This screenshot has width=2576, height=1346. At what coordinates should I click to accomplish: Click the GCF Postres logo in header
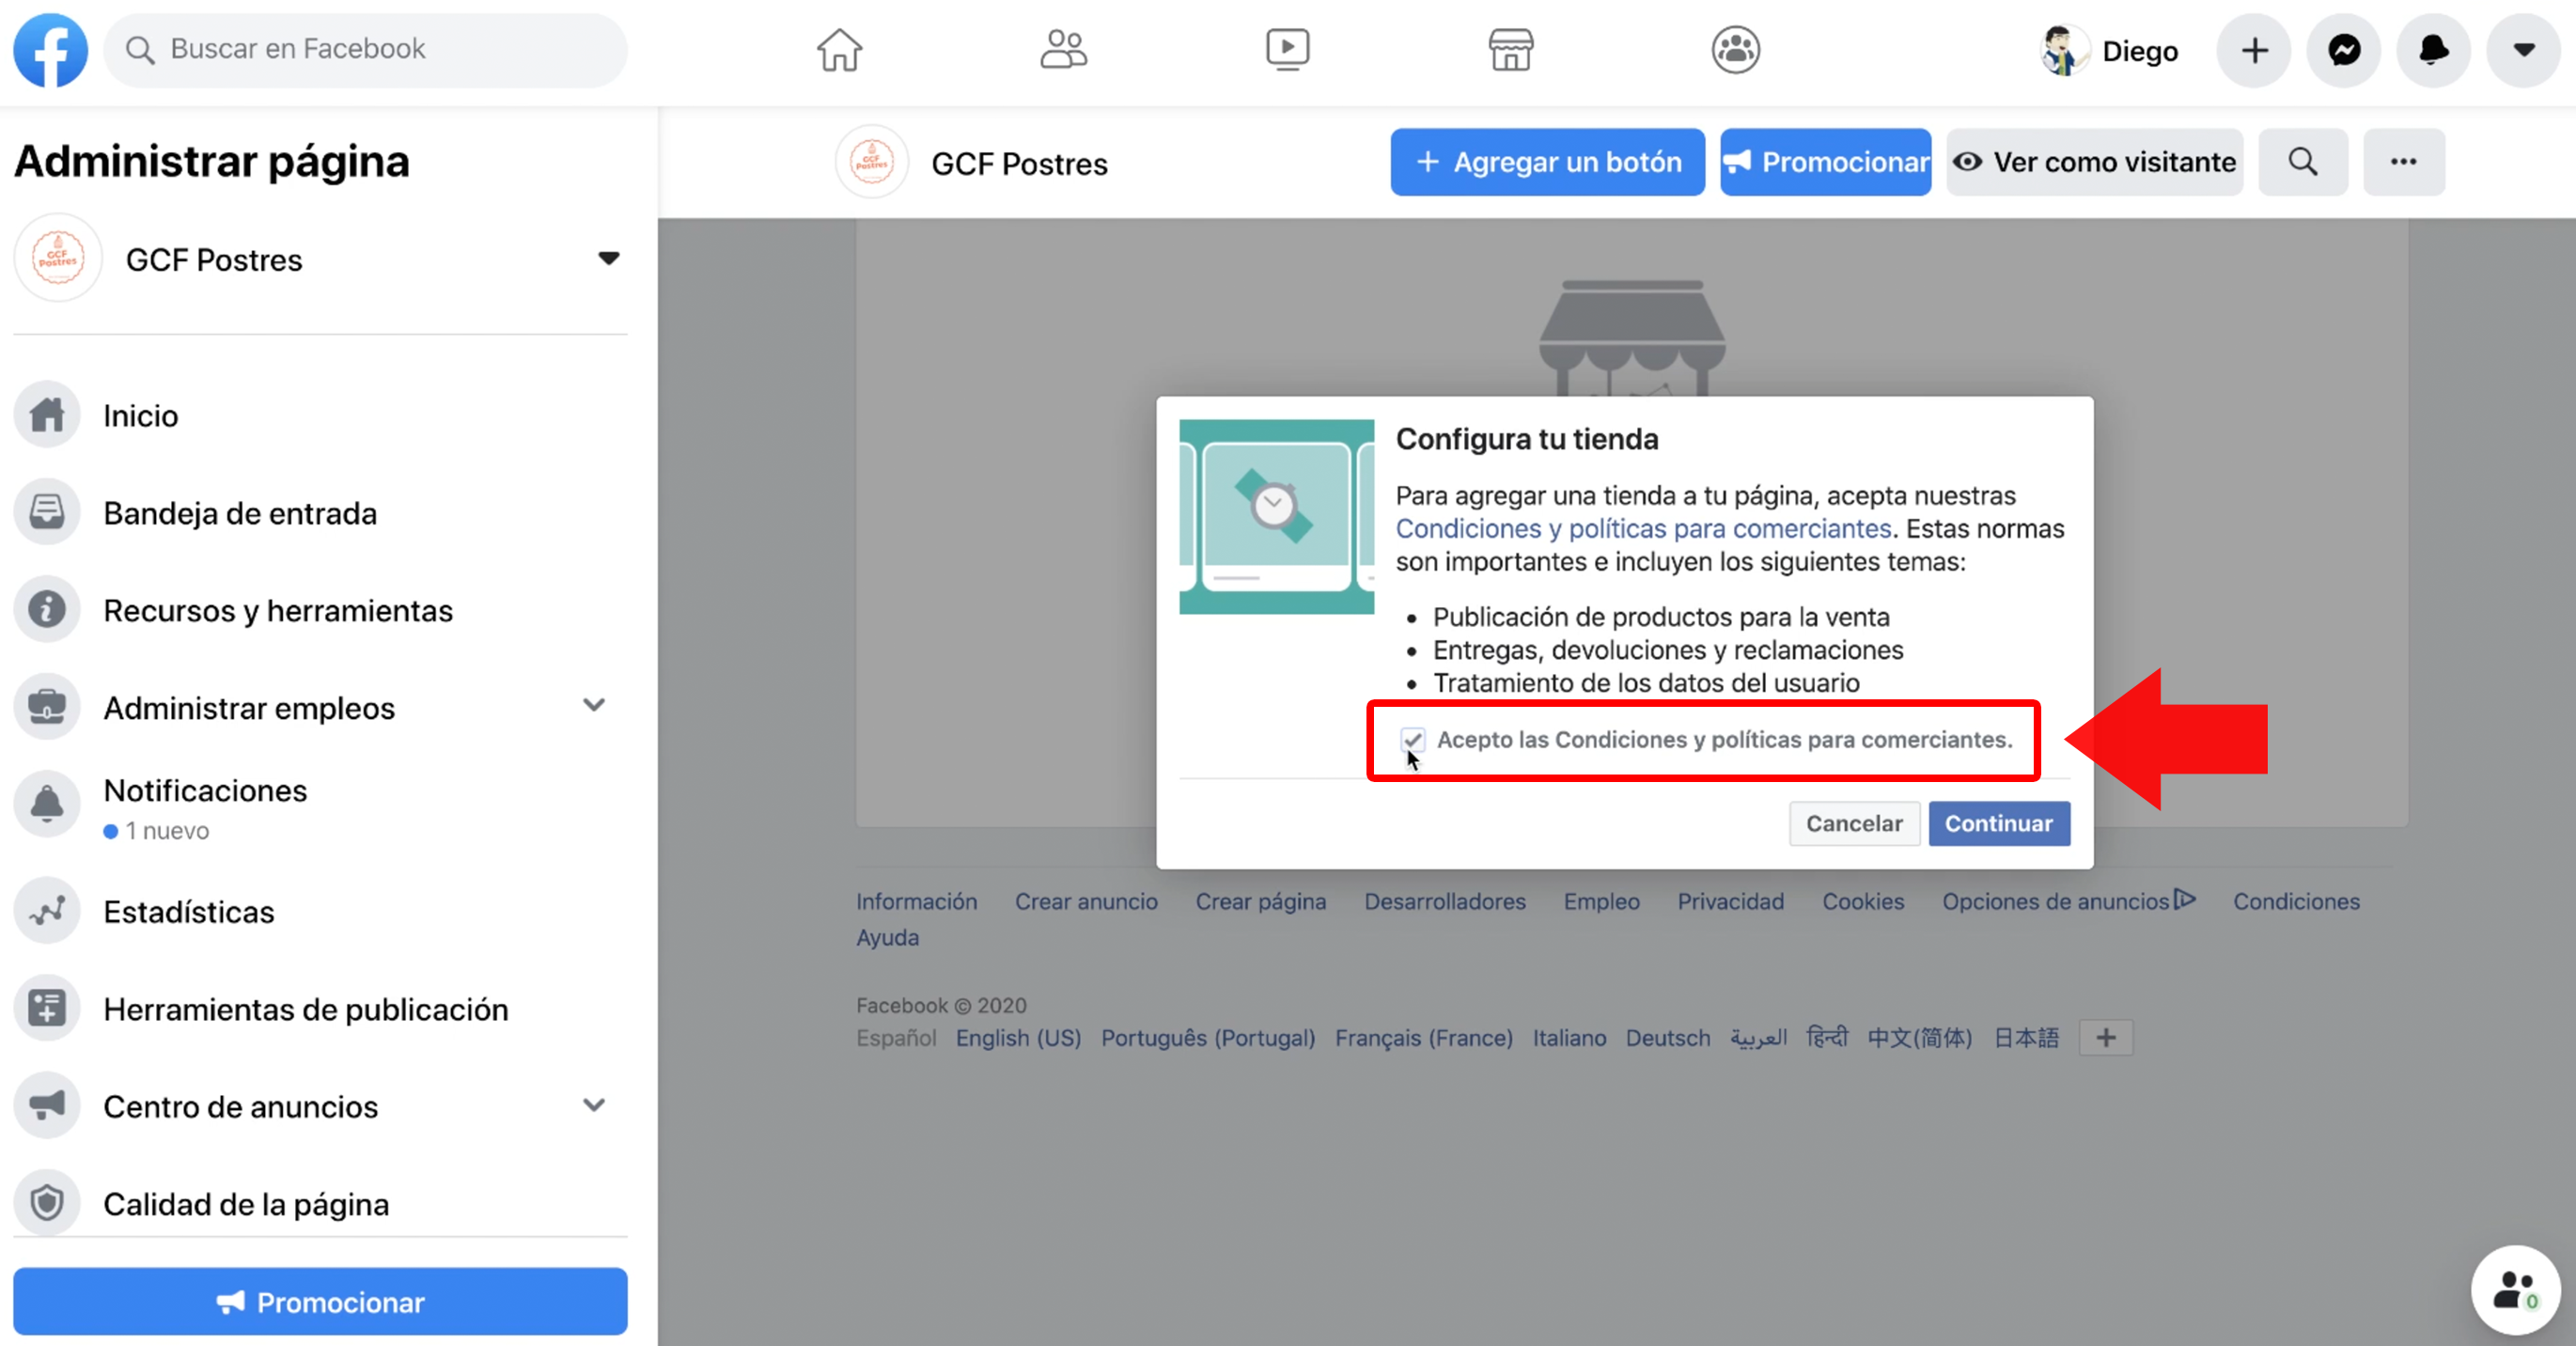coord(871,162)
